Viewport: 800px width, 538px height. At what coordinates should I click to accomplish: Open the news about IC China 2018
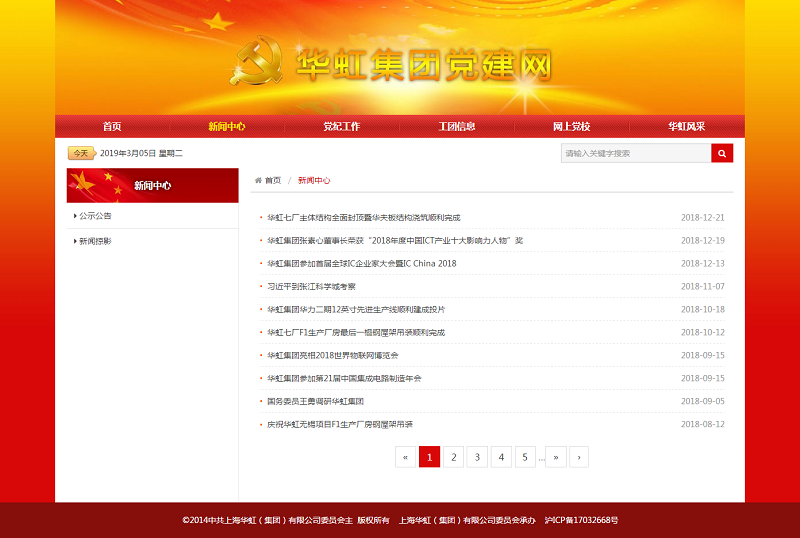[x=361, y=263]
